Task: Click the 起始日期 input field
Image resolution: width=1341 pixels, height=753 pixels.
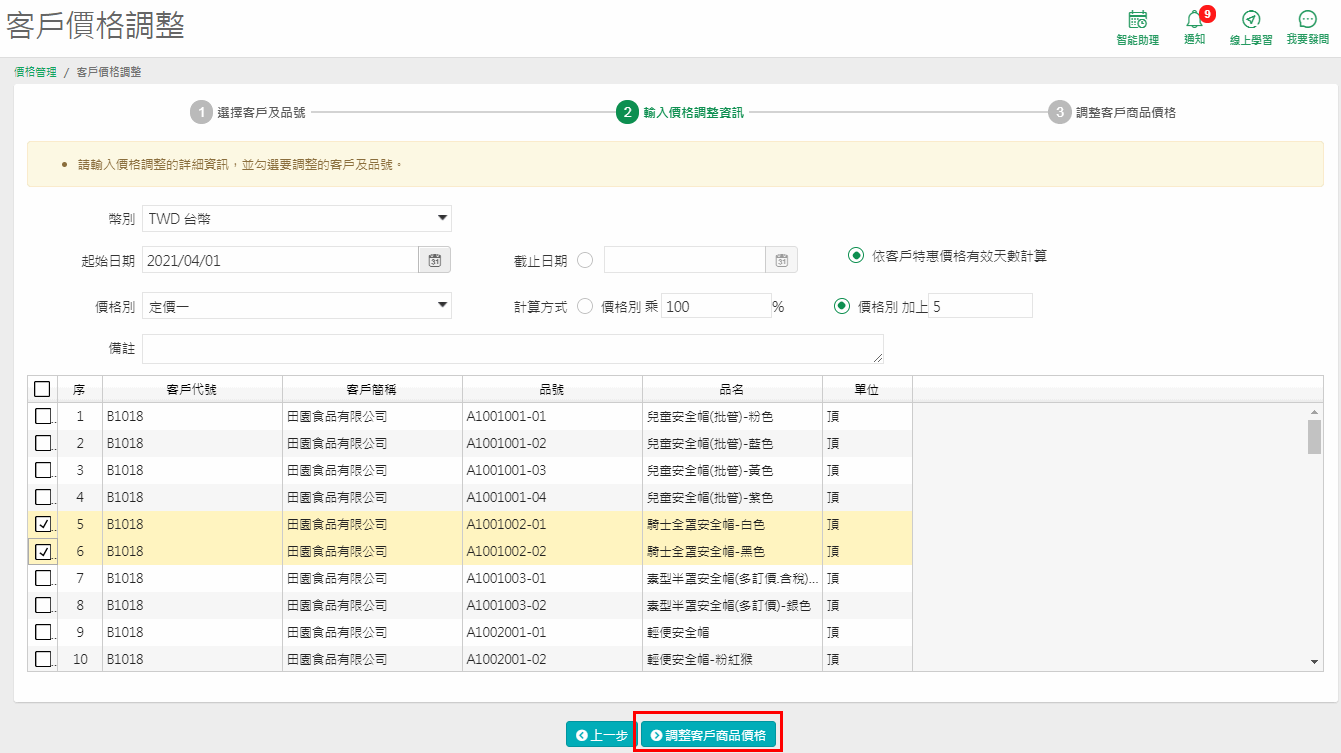Action: coord(280,260)
